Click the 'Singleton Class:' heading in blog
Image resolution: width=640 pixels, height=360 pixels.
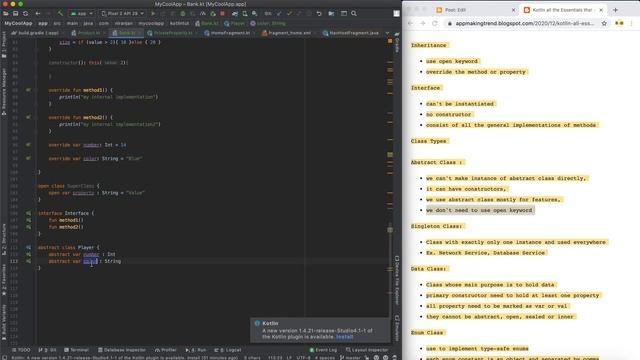[x=437, y=226]
